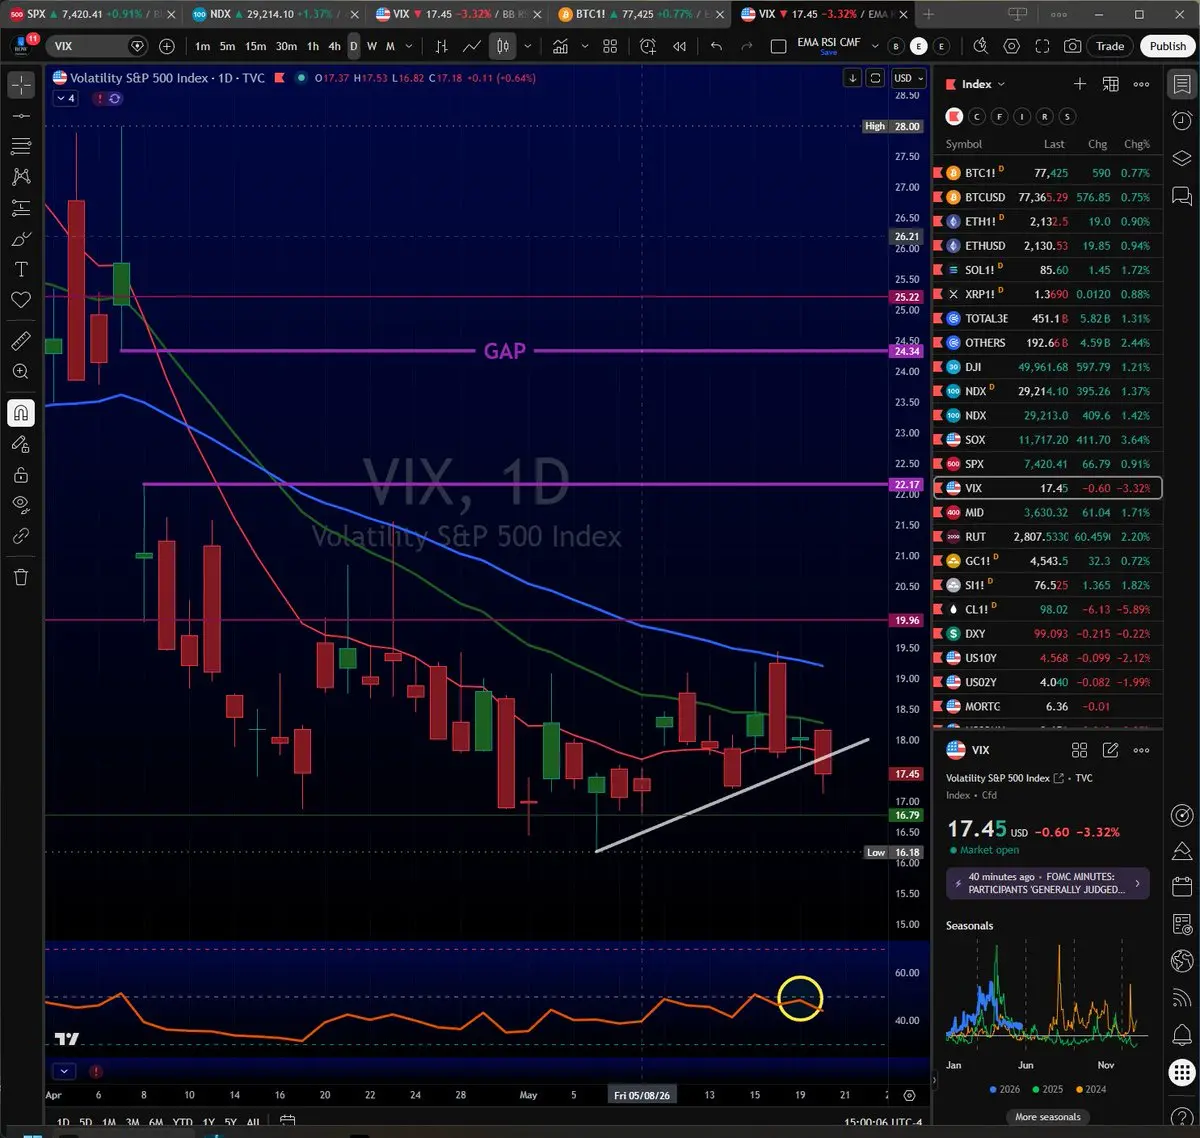Toggle stay in drawing mode
This screenshot has height=1138, width=1200.
pyautogui.click(x=21, y=444)
